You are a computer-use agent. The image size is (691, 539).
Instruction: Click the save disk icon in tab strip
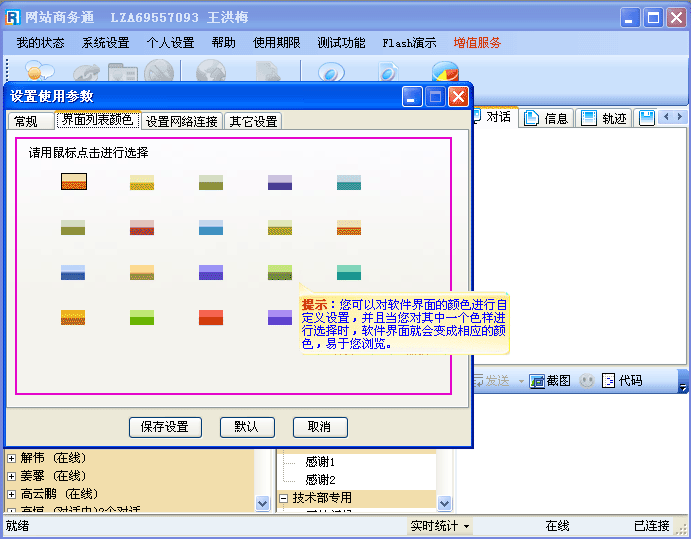point(647,118)
